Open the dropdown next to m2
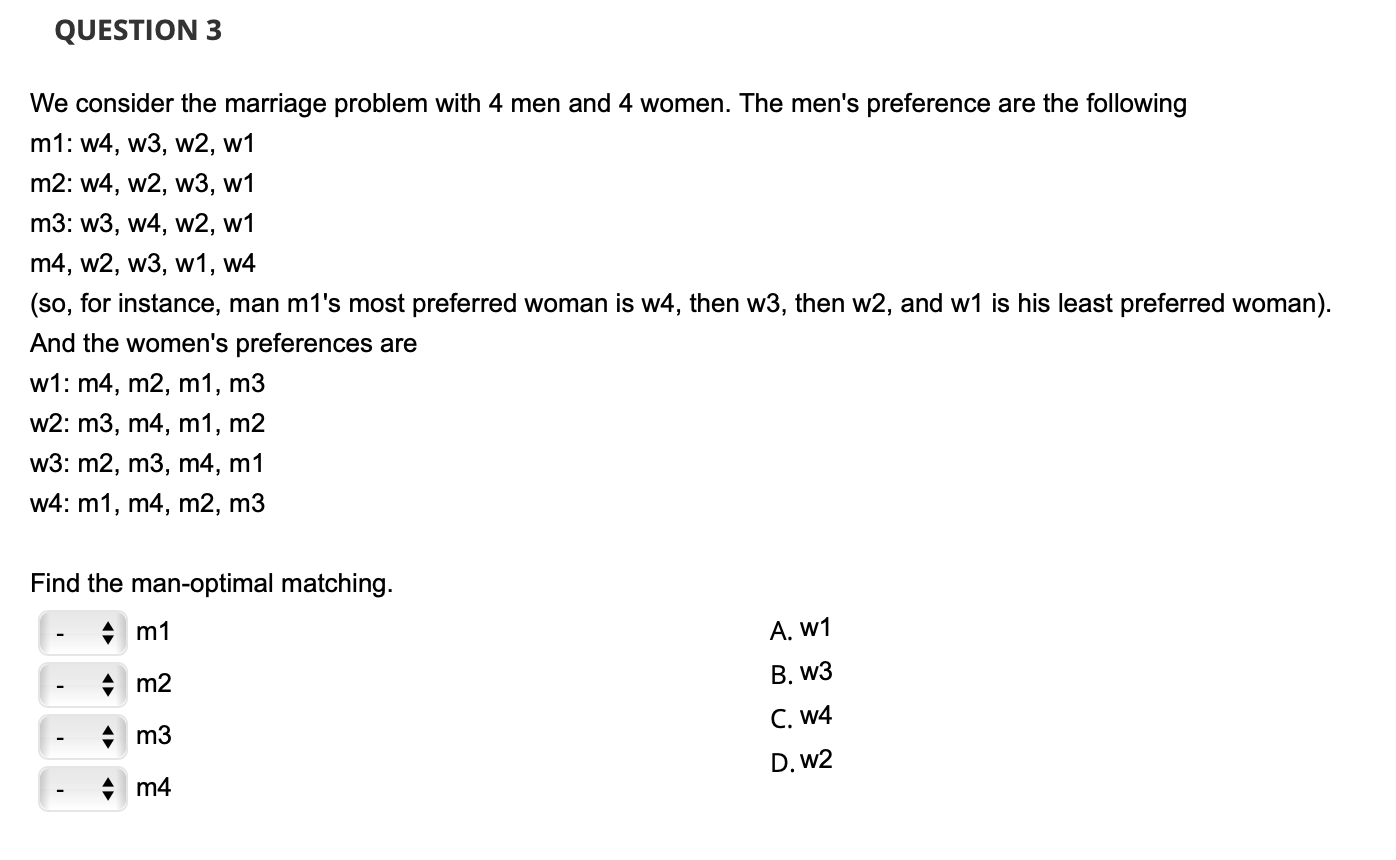This screenshot has height=860, width=1396. 82,684
